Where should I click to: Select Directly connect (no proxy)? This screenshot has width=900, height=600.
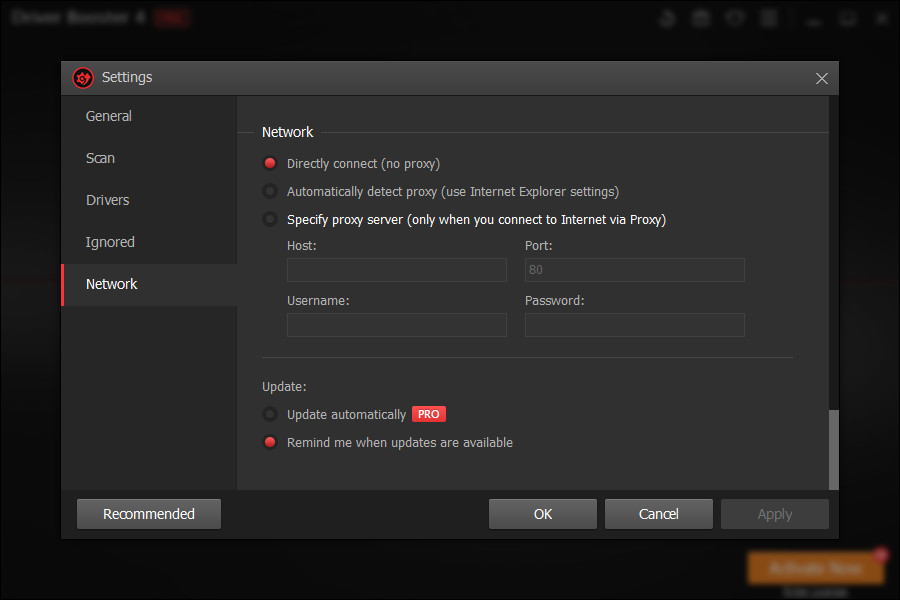pos(270,163)
